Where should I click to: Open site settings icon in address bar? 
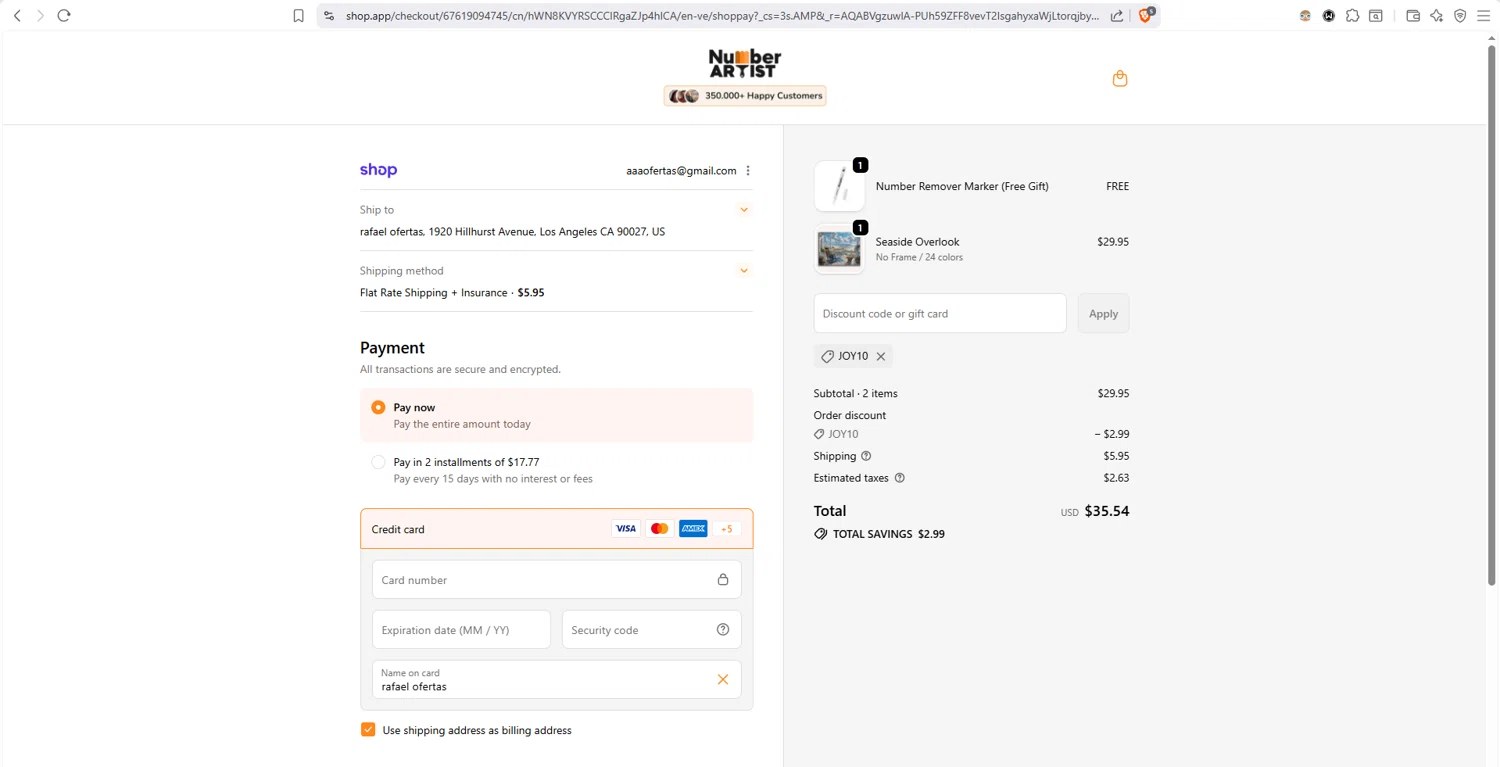click(329, 16)
